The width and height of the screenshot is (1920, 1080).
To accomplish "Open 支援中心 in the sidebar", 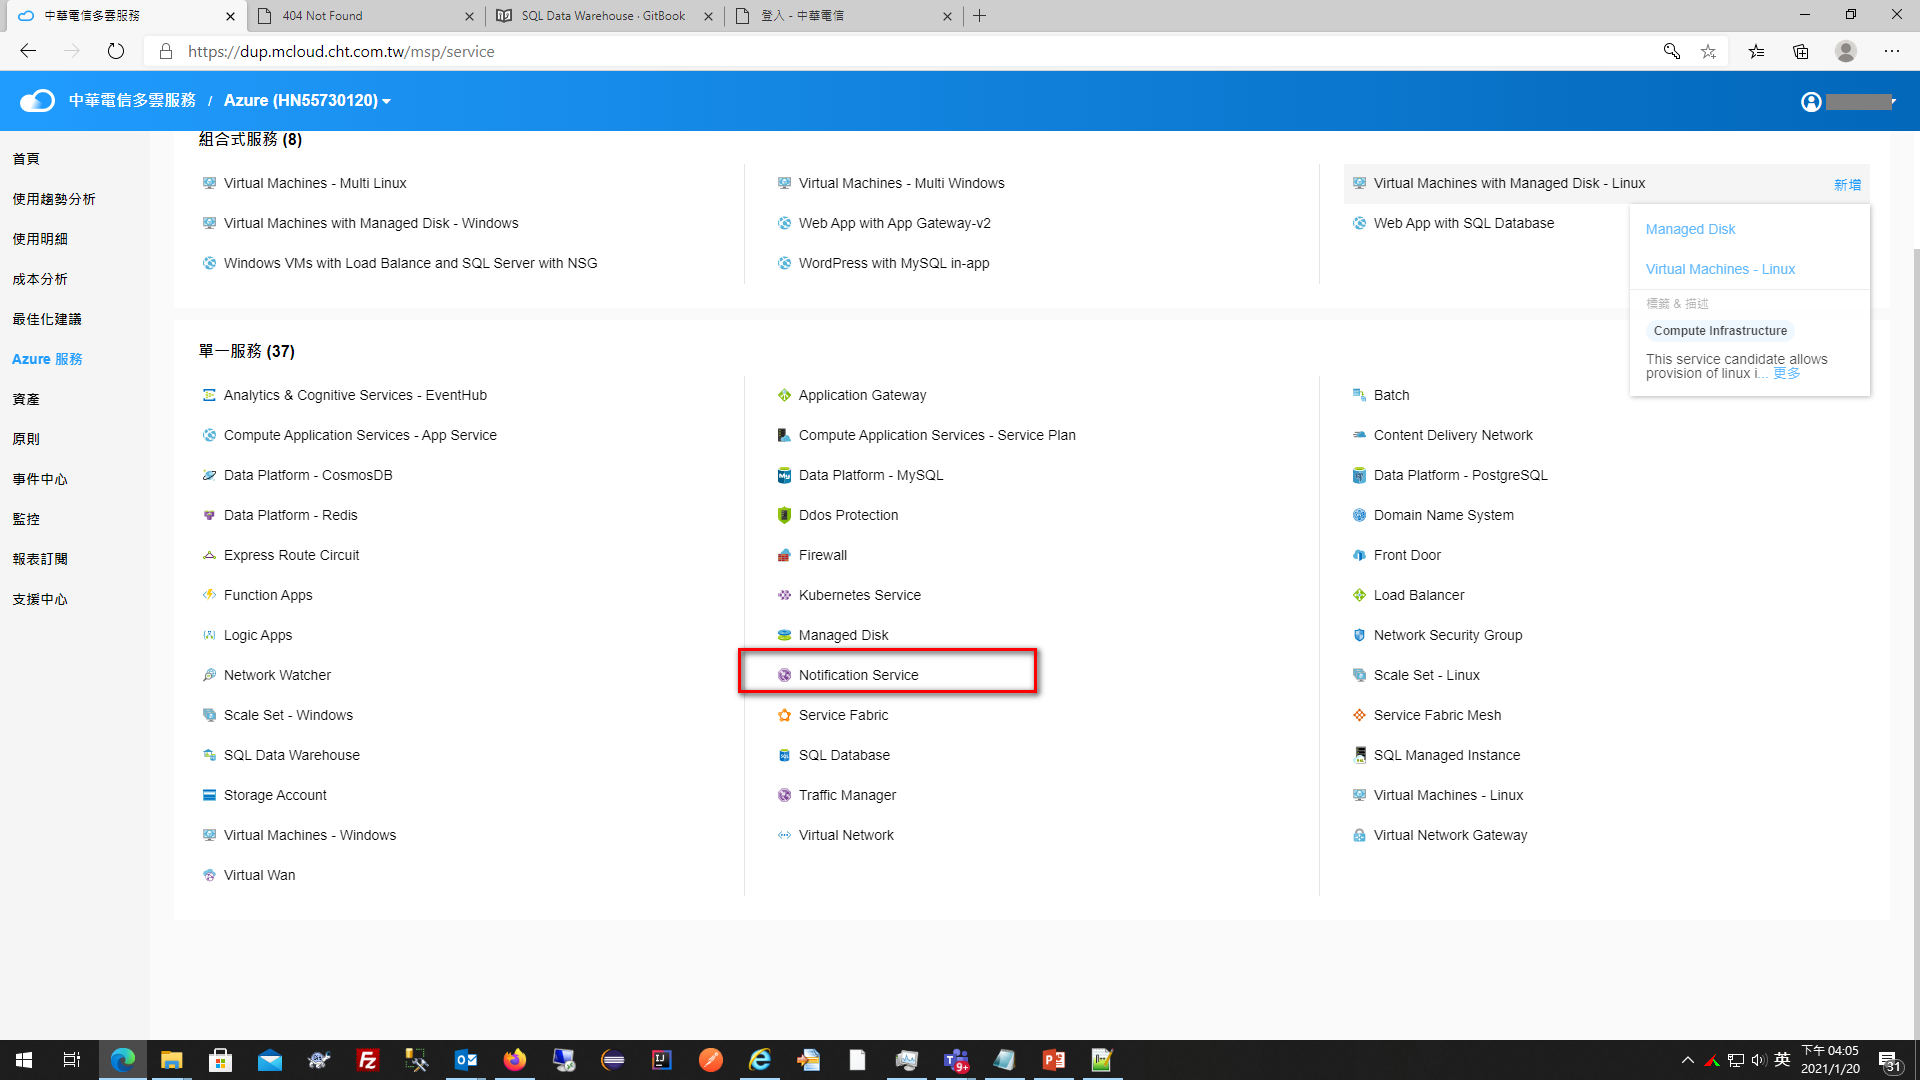I will (x=40, y=599).
